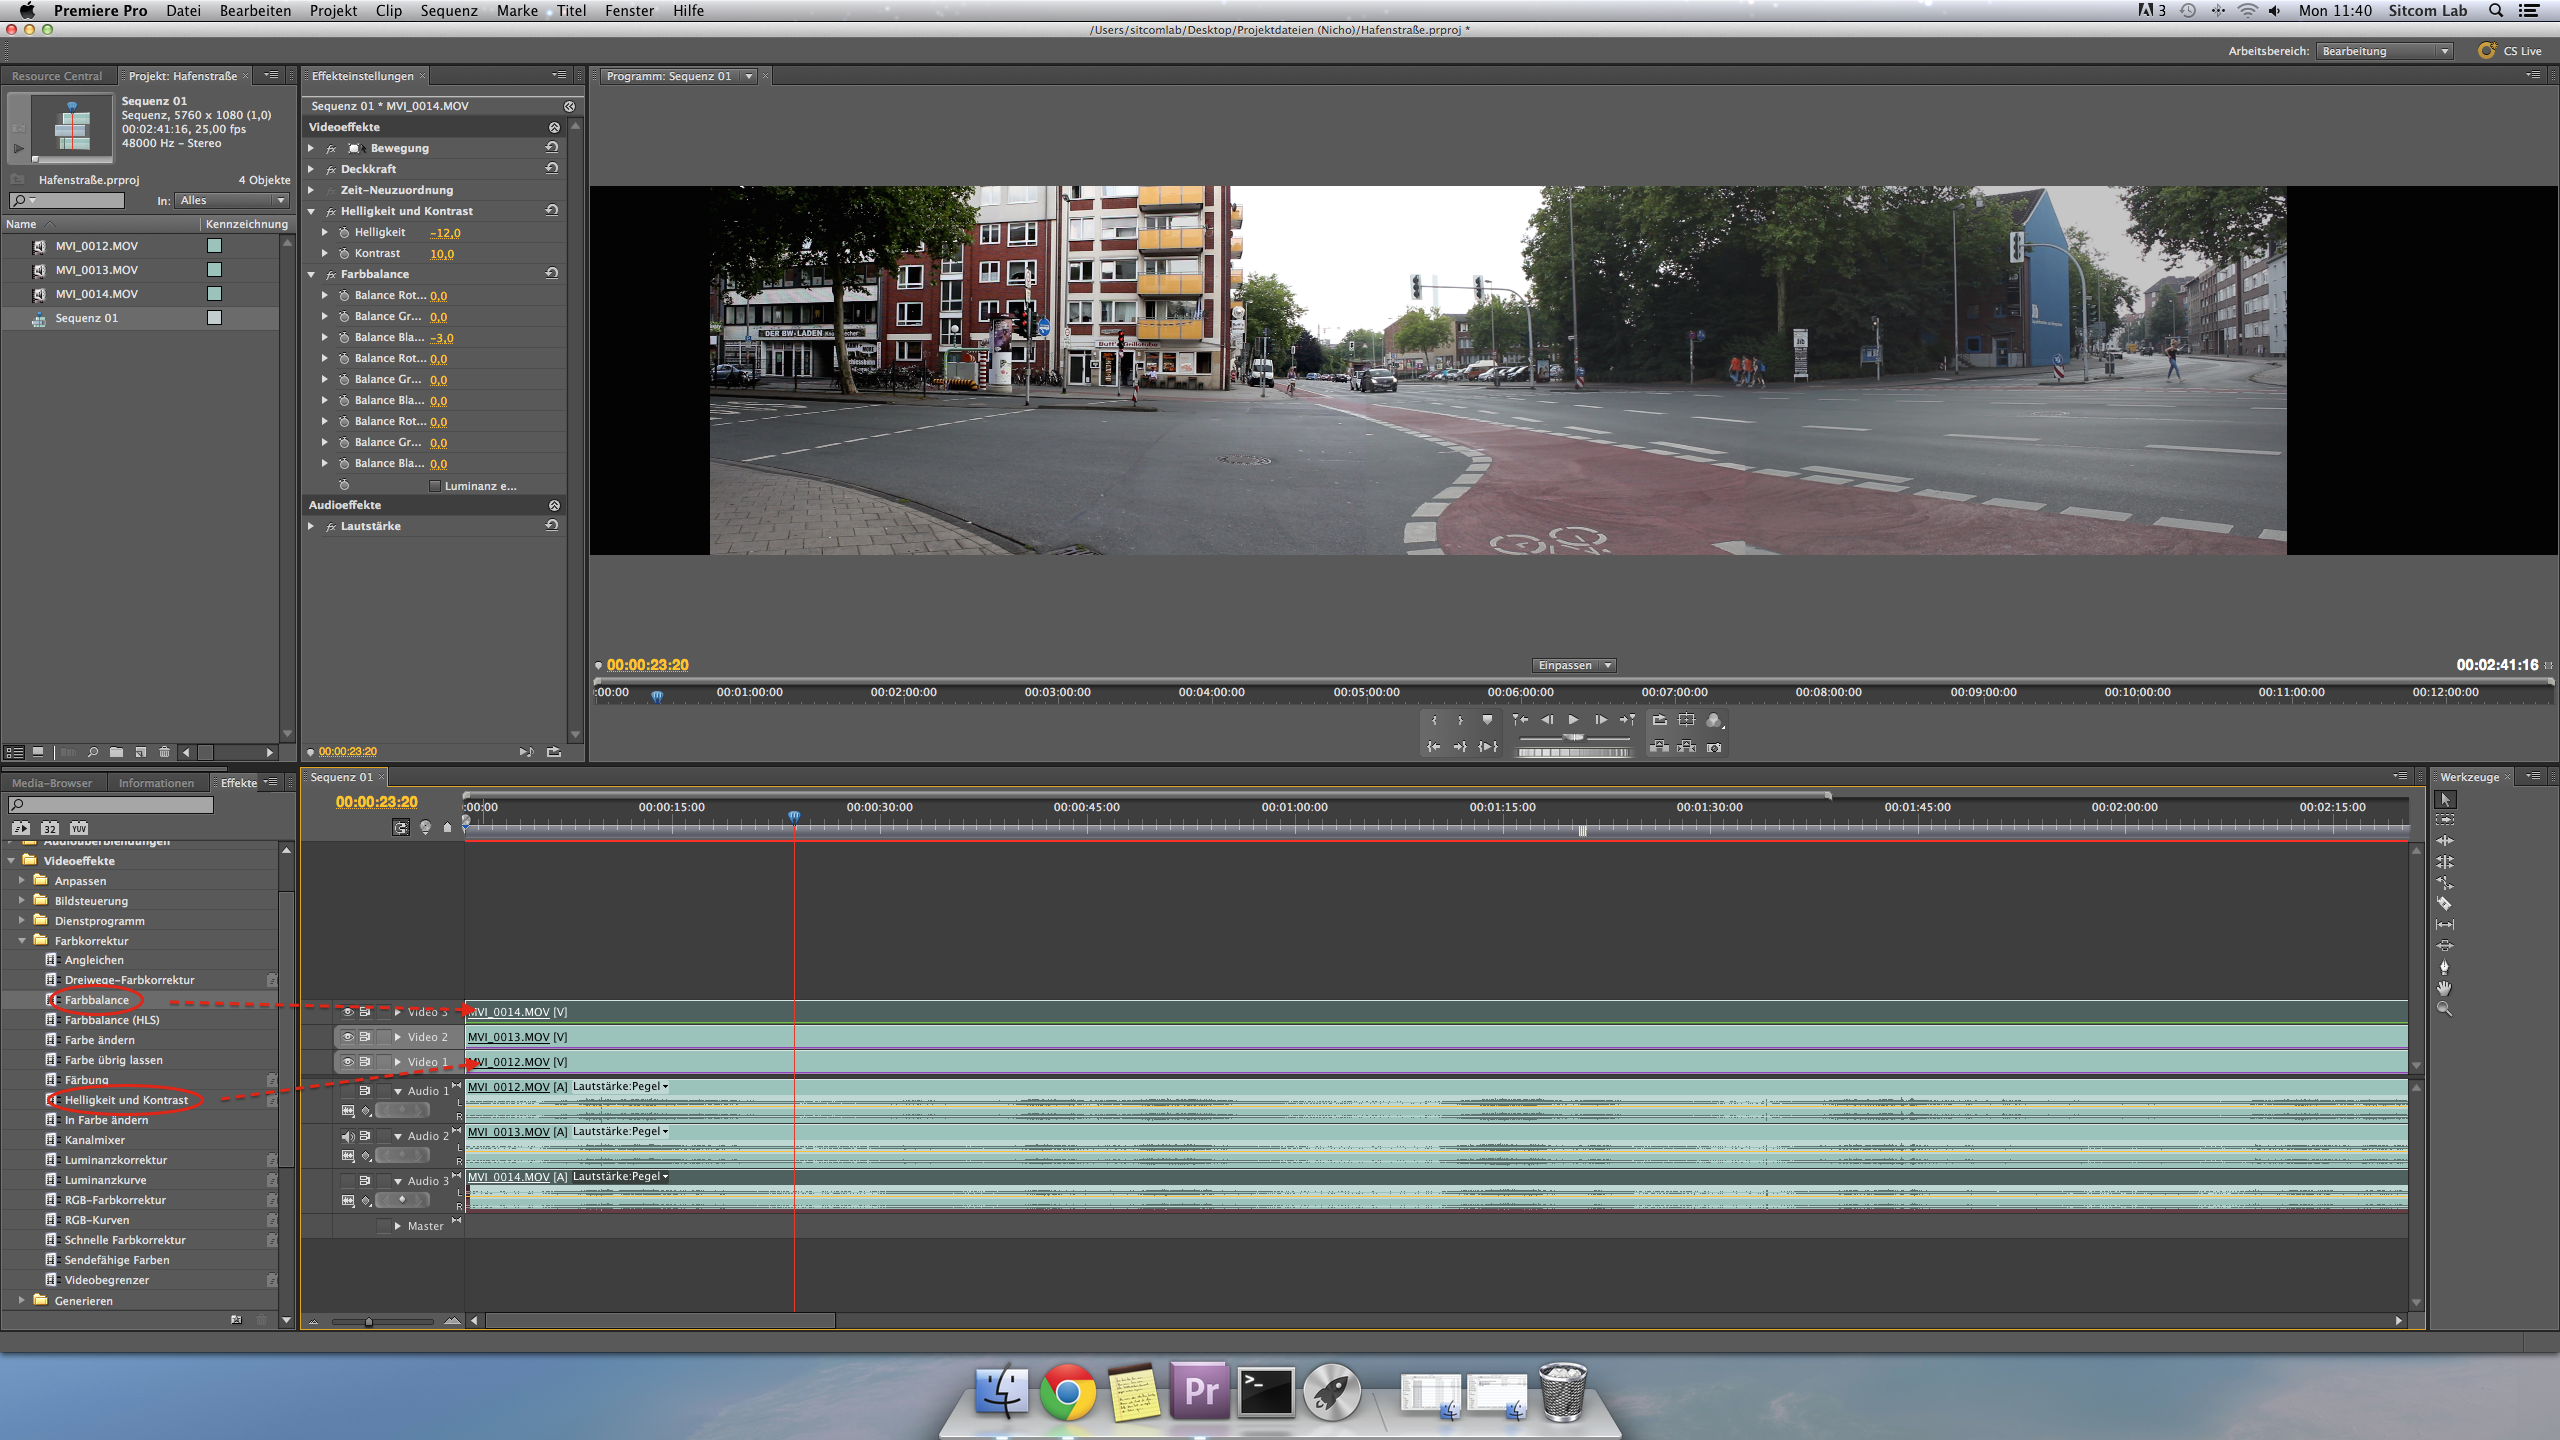Toggle Video 2 track visibility eye
The image size is (2560, 1440).
point(348,1037)
